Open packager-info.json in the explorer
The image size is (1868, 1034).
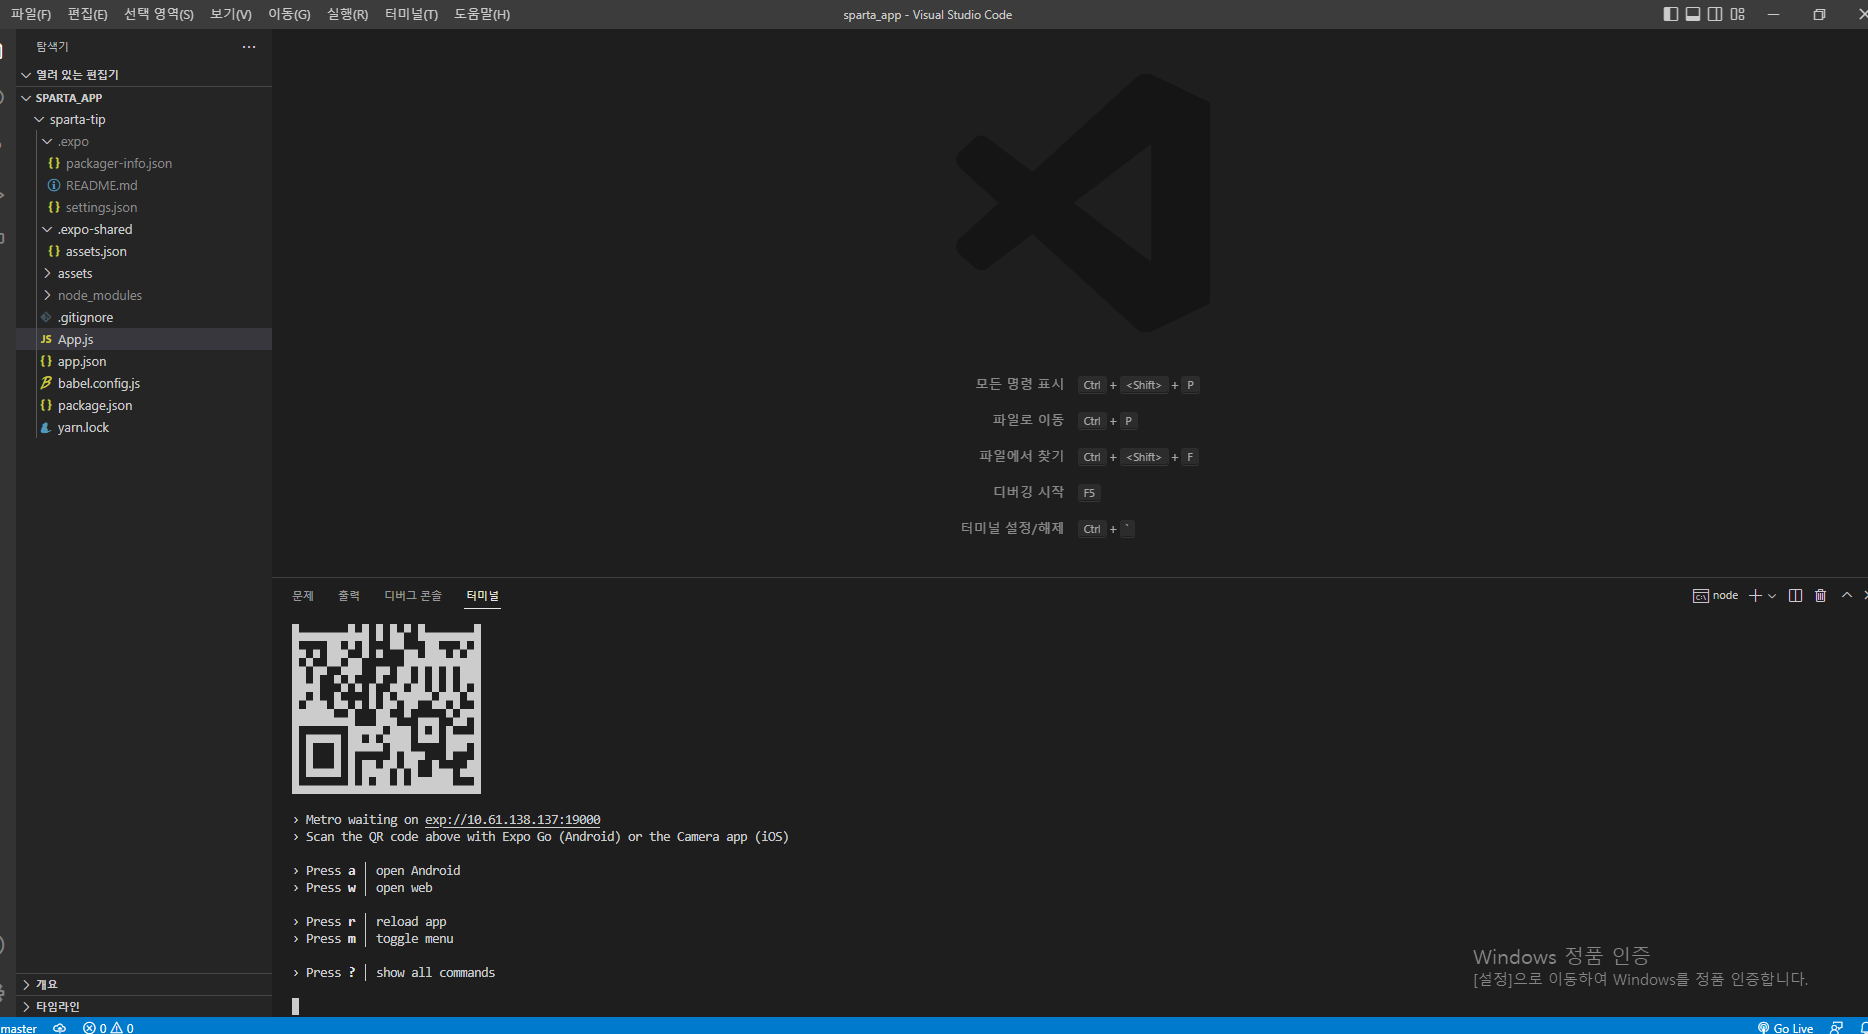click(144, 164)
